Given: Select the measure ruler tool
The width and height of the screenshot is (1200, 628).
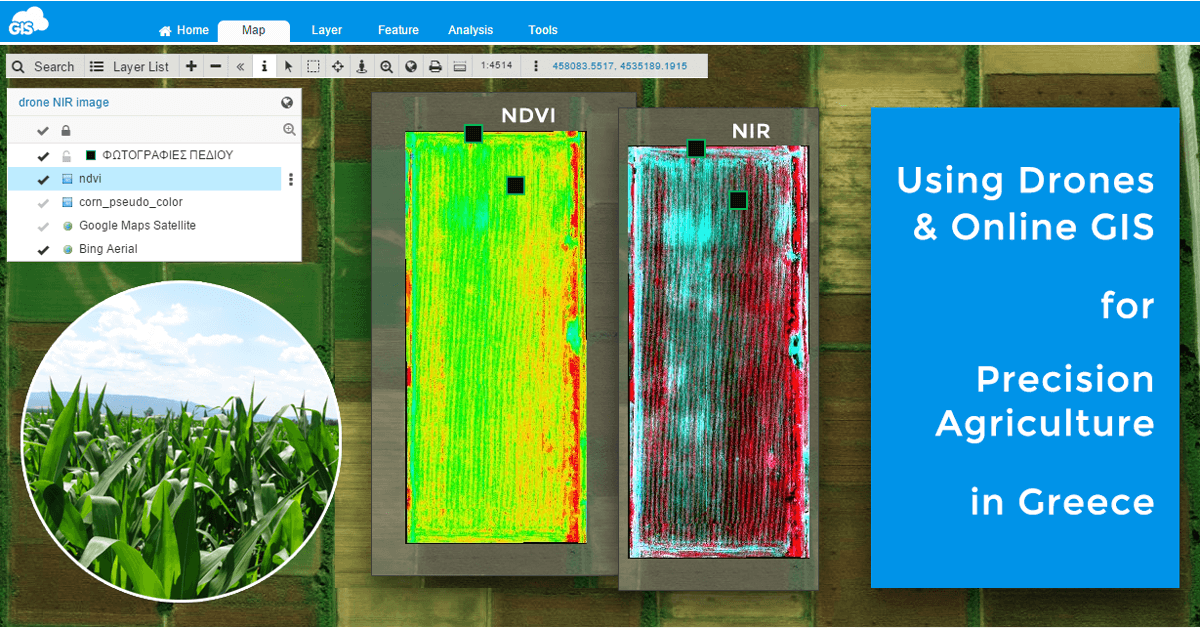Looking at the screenshot, I should [460, 66].
